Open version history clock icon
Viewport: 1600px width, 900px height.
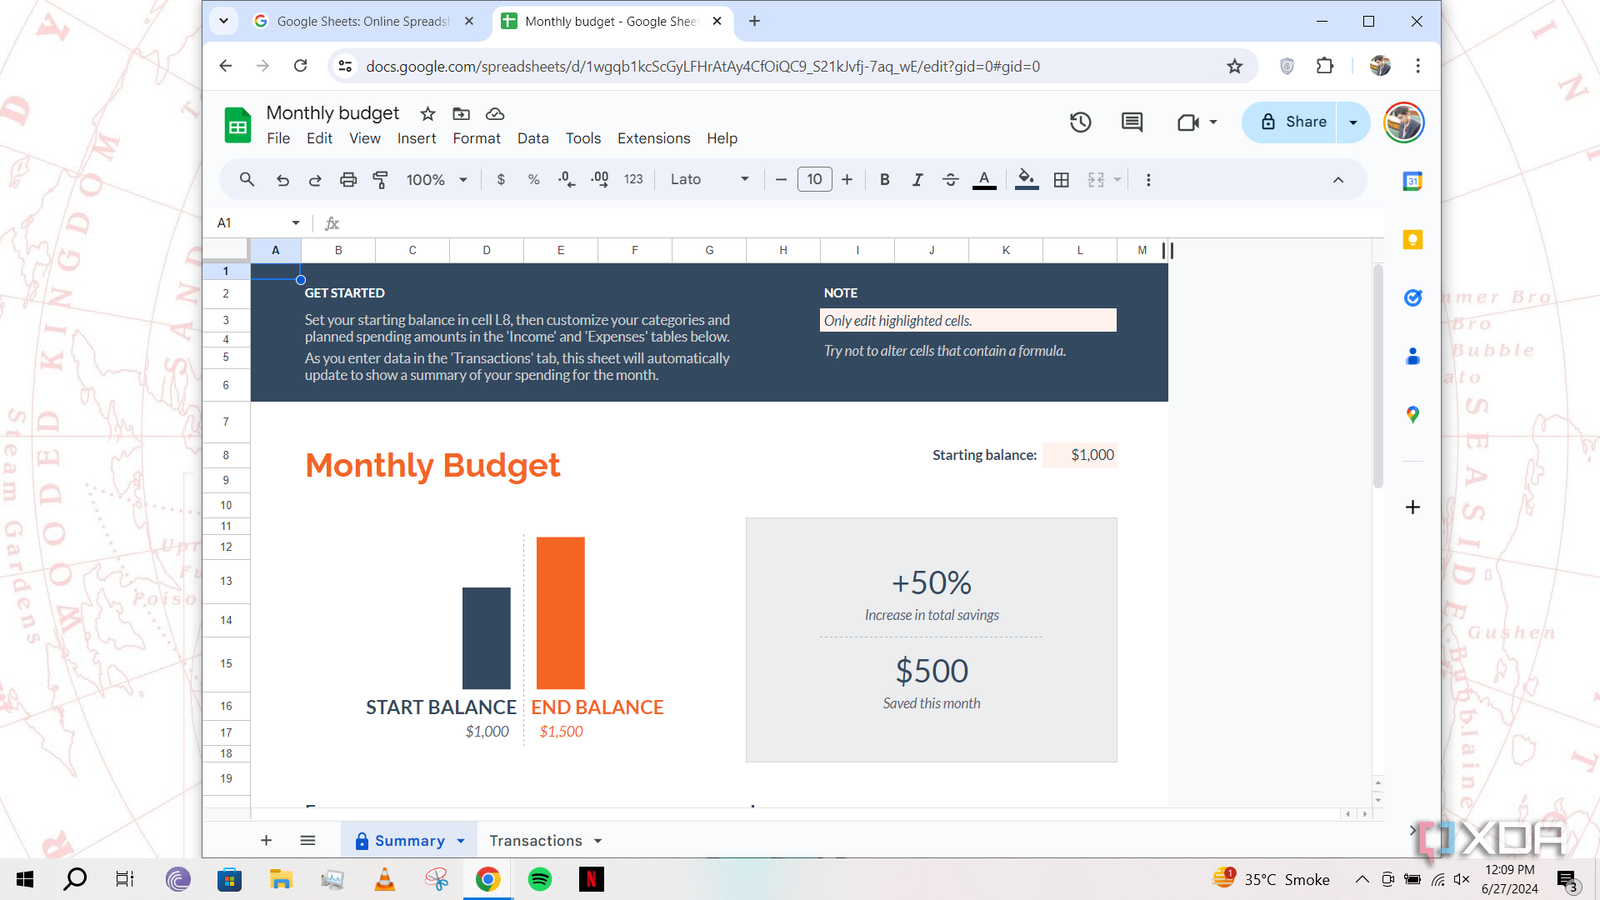click(x=1080, y=122)
